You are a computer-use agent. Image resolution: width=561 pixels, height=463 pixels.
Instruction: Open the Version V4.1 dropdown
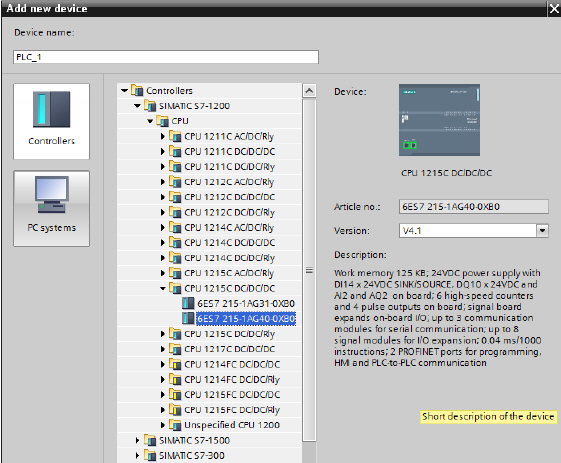(542, 231)
